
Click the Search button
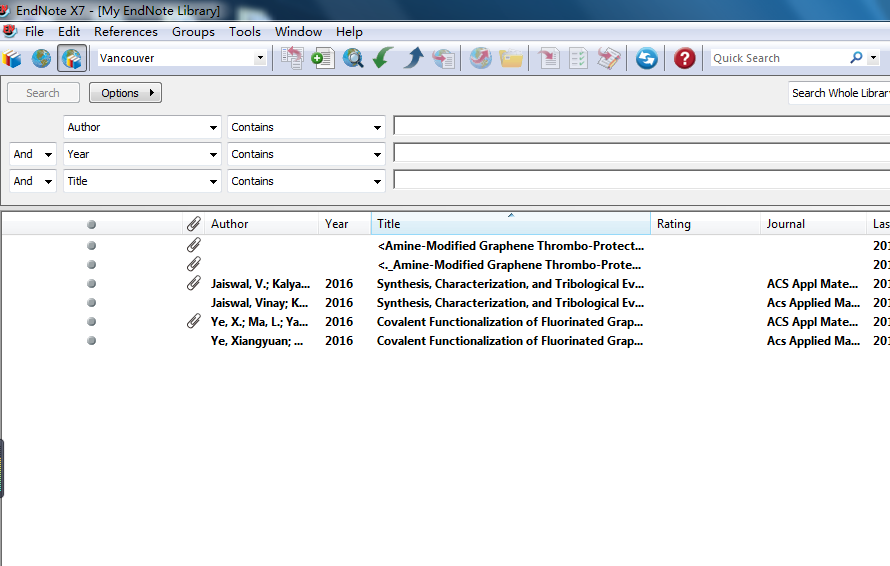click(x=43, y=93)
